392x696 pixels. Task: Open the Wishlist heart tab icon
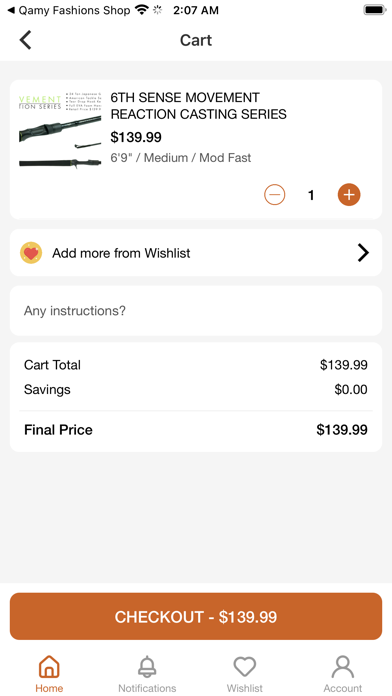point(245,667)
